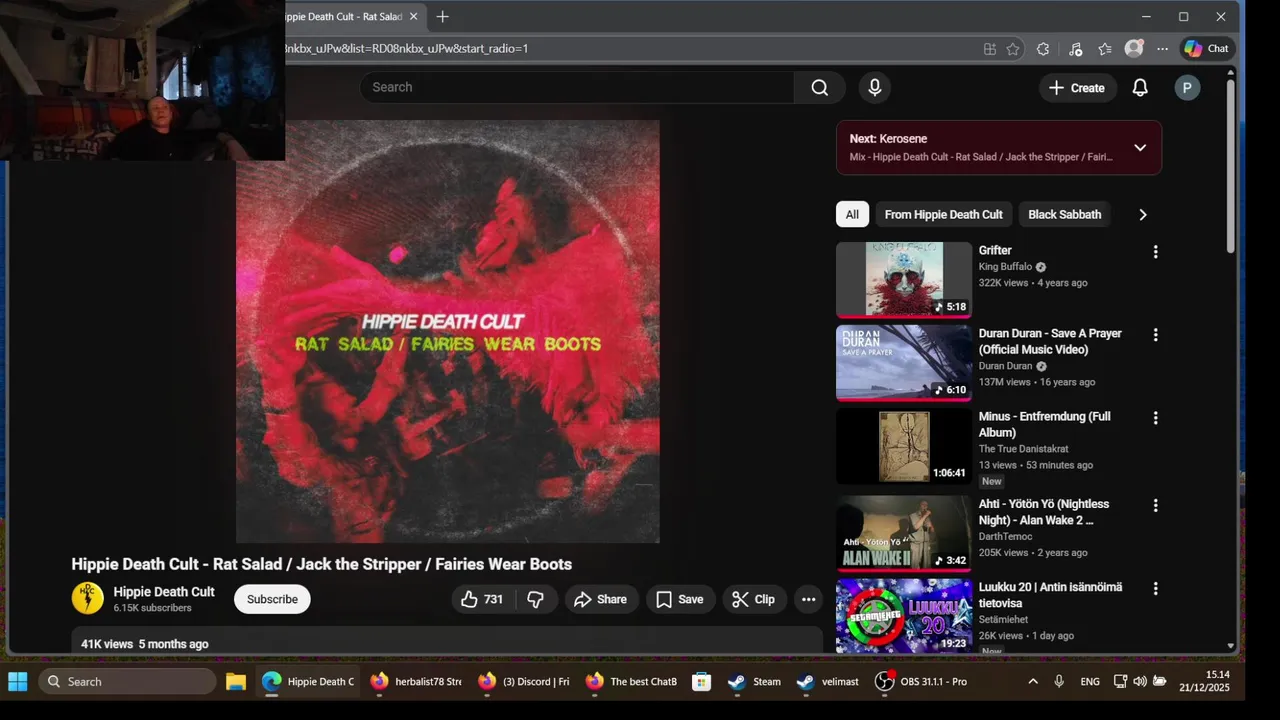
Task: Open Minus Entfremdung Full Album thumbnail
Action: coord(904,446)
